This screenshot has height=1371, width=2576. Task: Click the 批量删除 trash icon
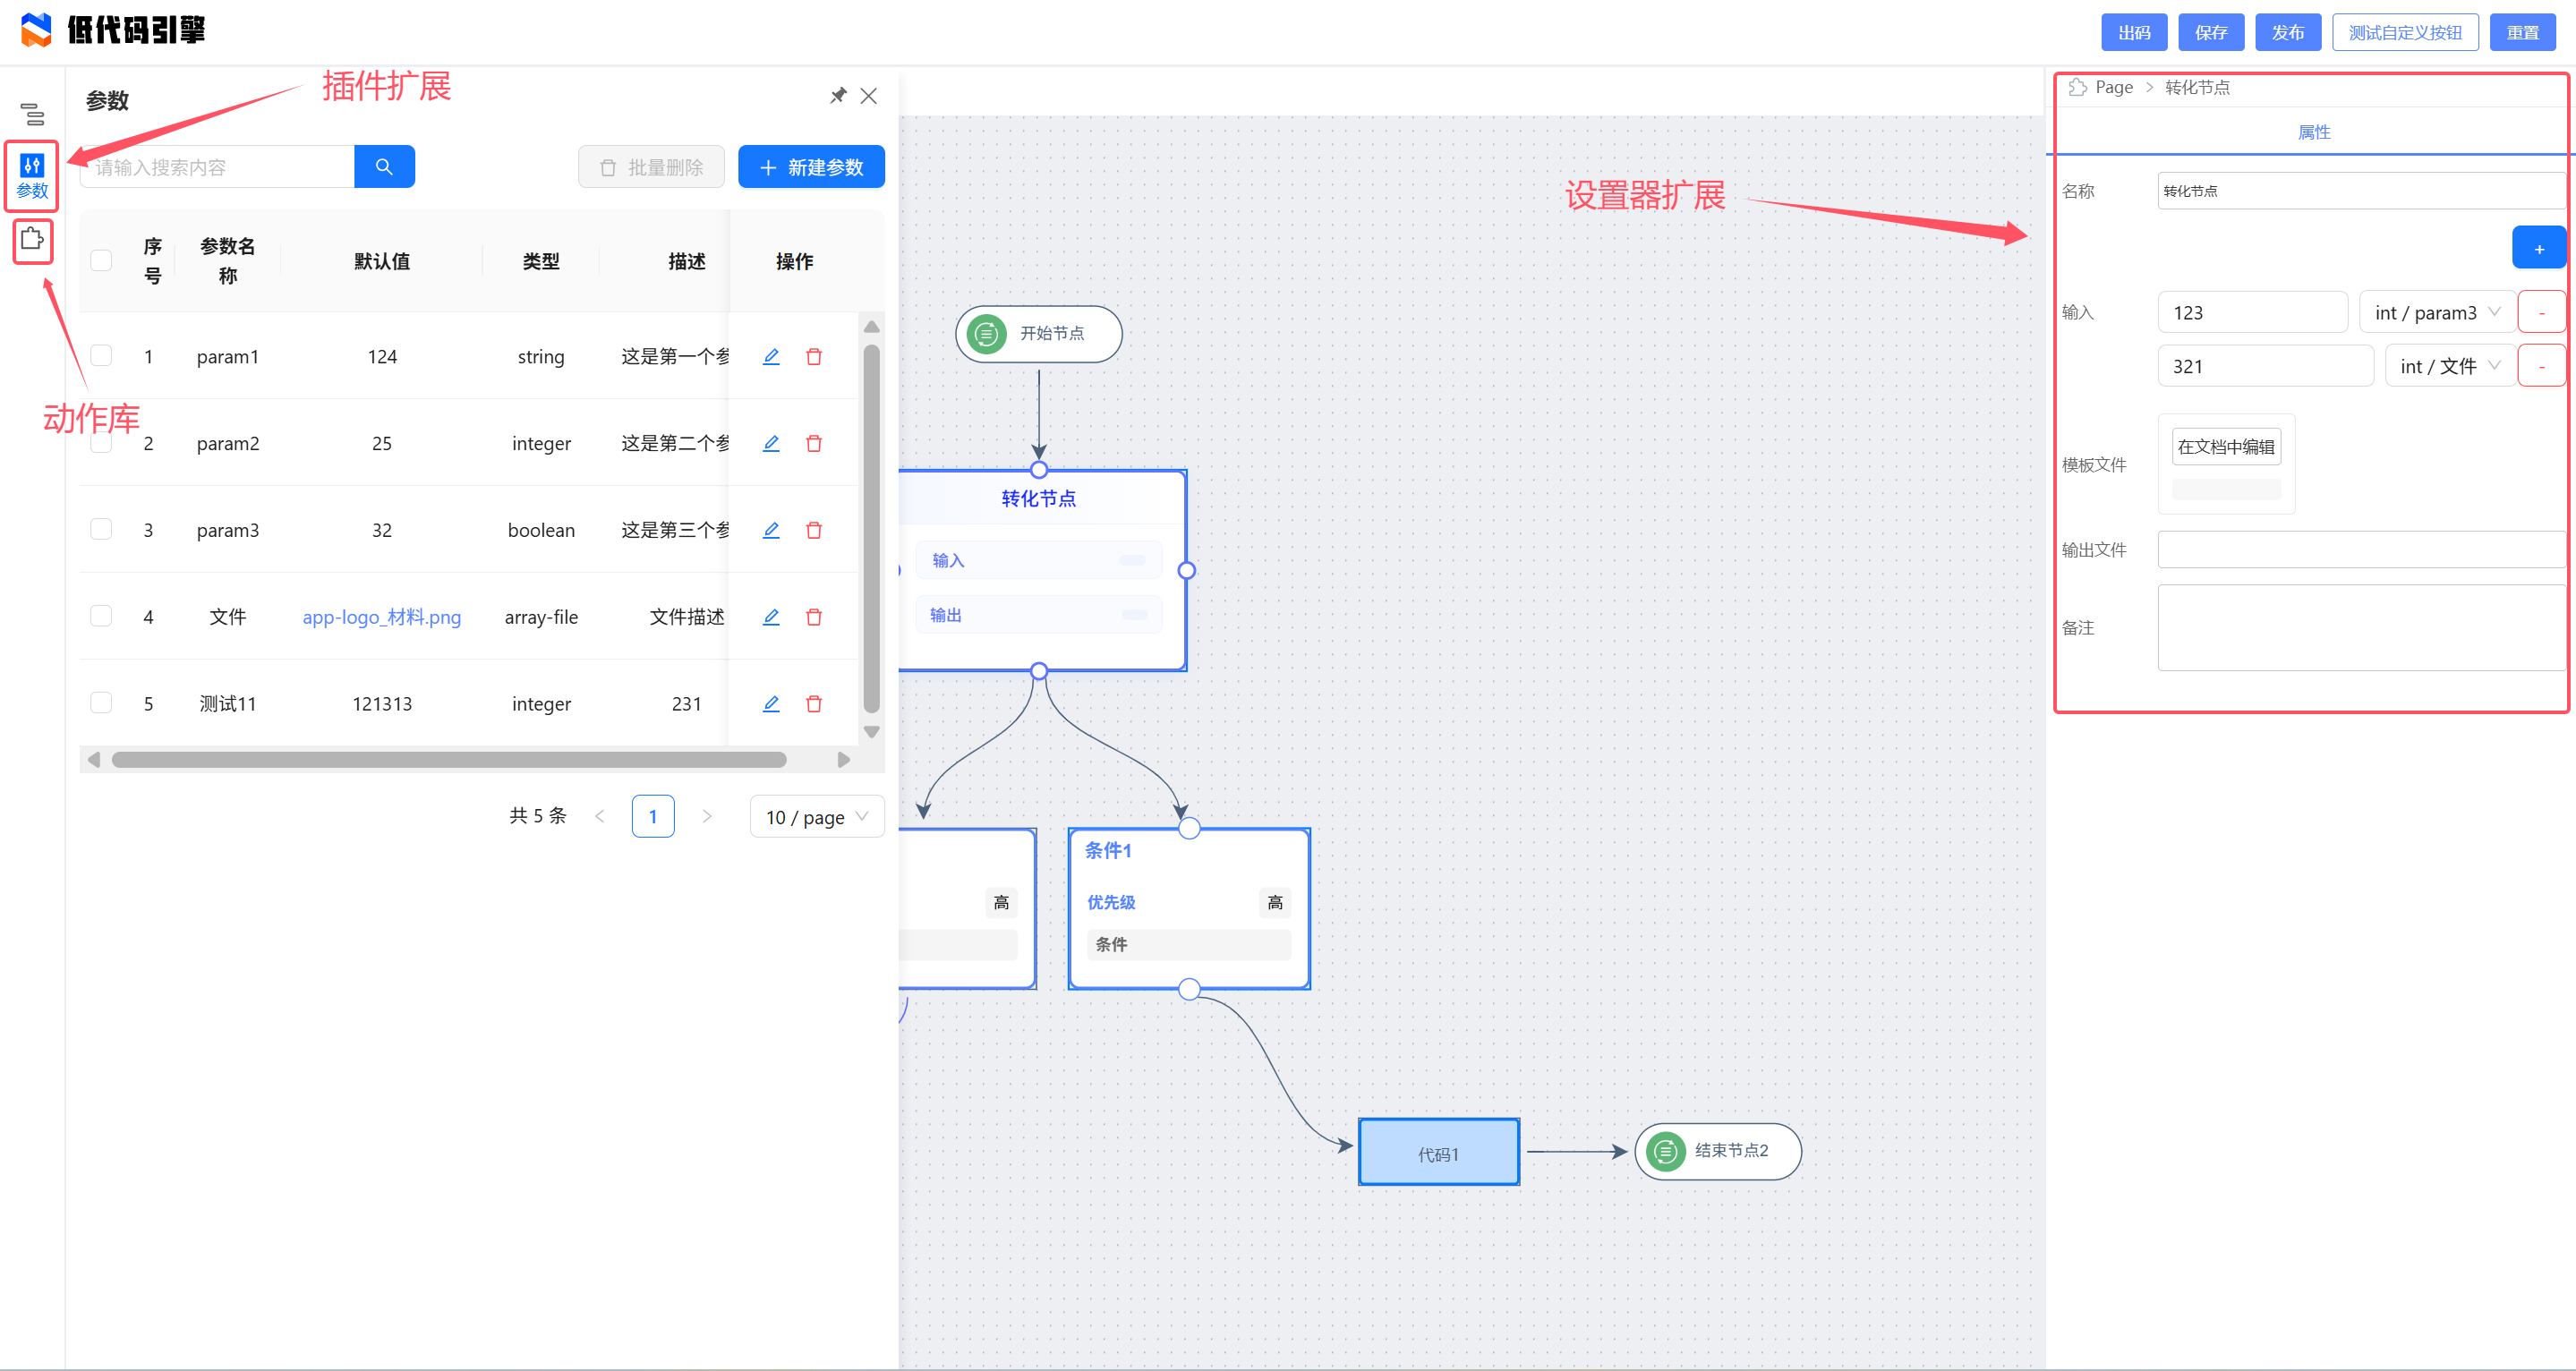608,167
